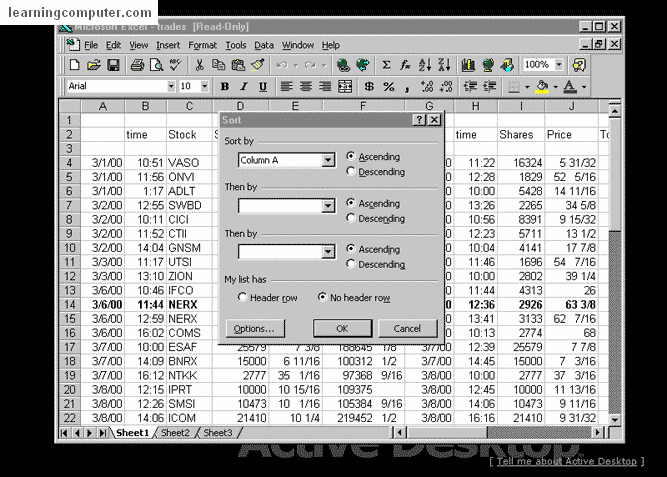Apply Currency style dollar icon
Image resolution: width=667 pixels, height=477 pixels.
point(369,87)
